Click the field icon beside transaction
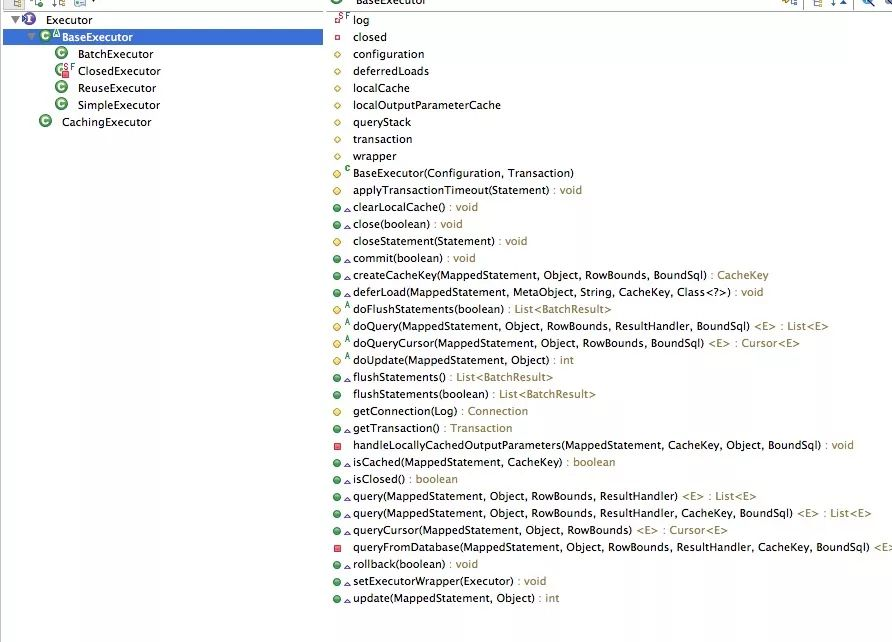 point(337,140)
